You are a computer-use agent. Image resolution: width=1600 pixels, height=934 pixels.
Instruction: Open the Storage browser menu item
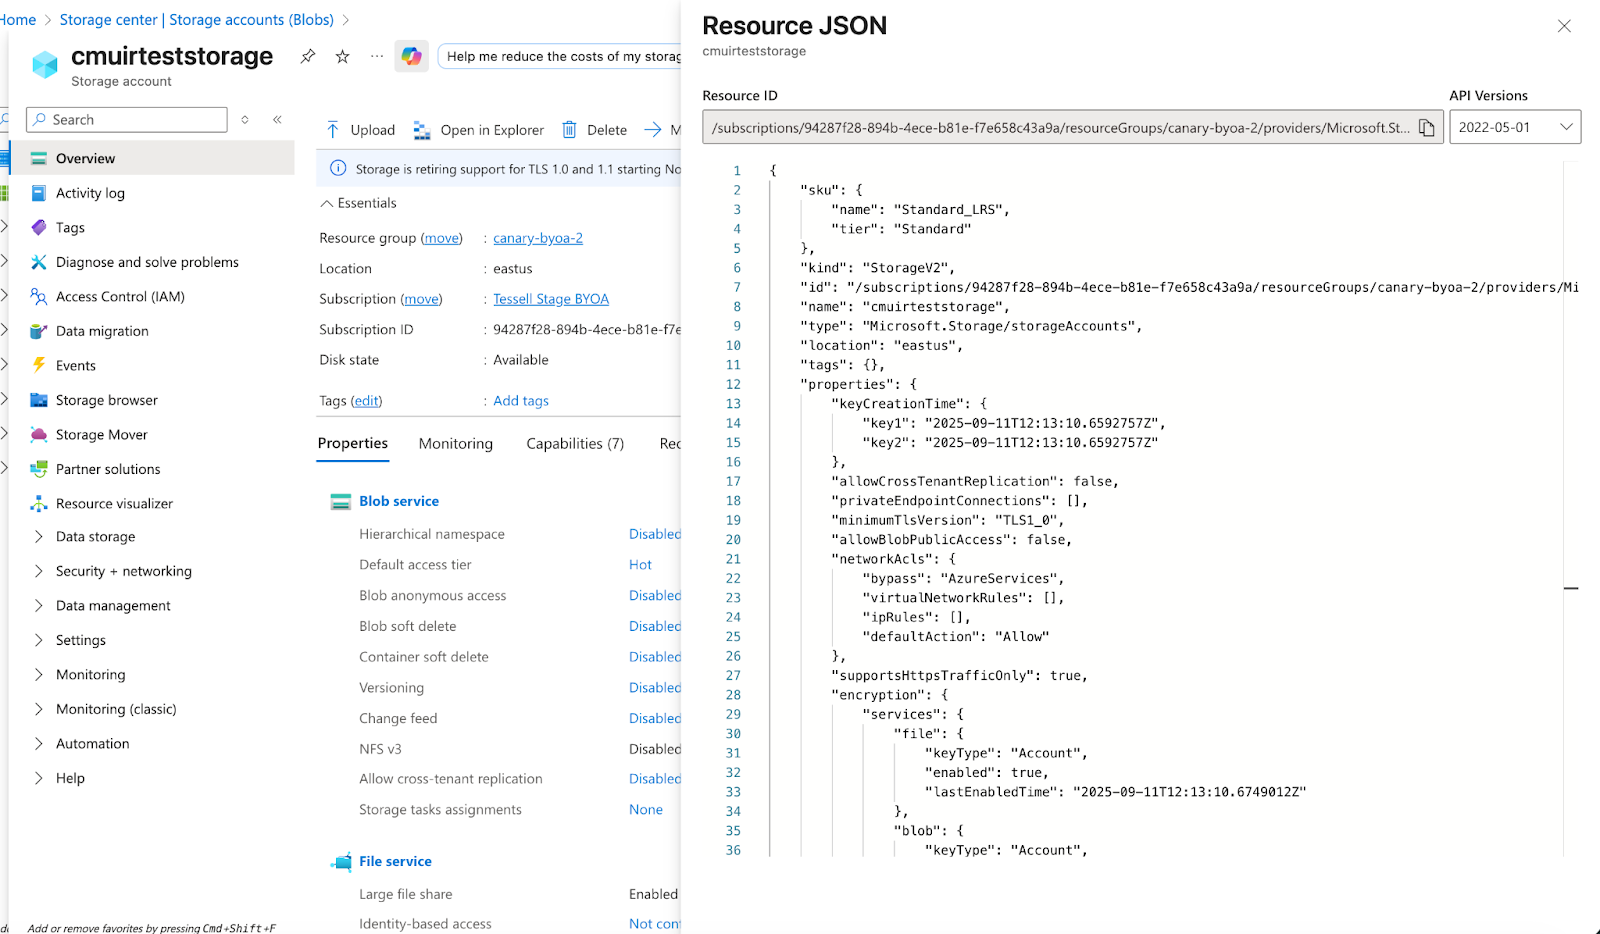pos(106,400)
